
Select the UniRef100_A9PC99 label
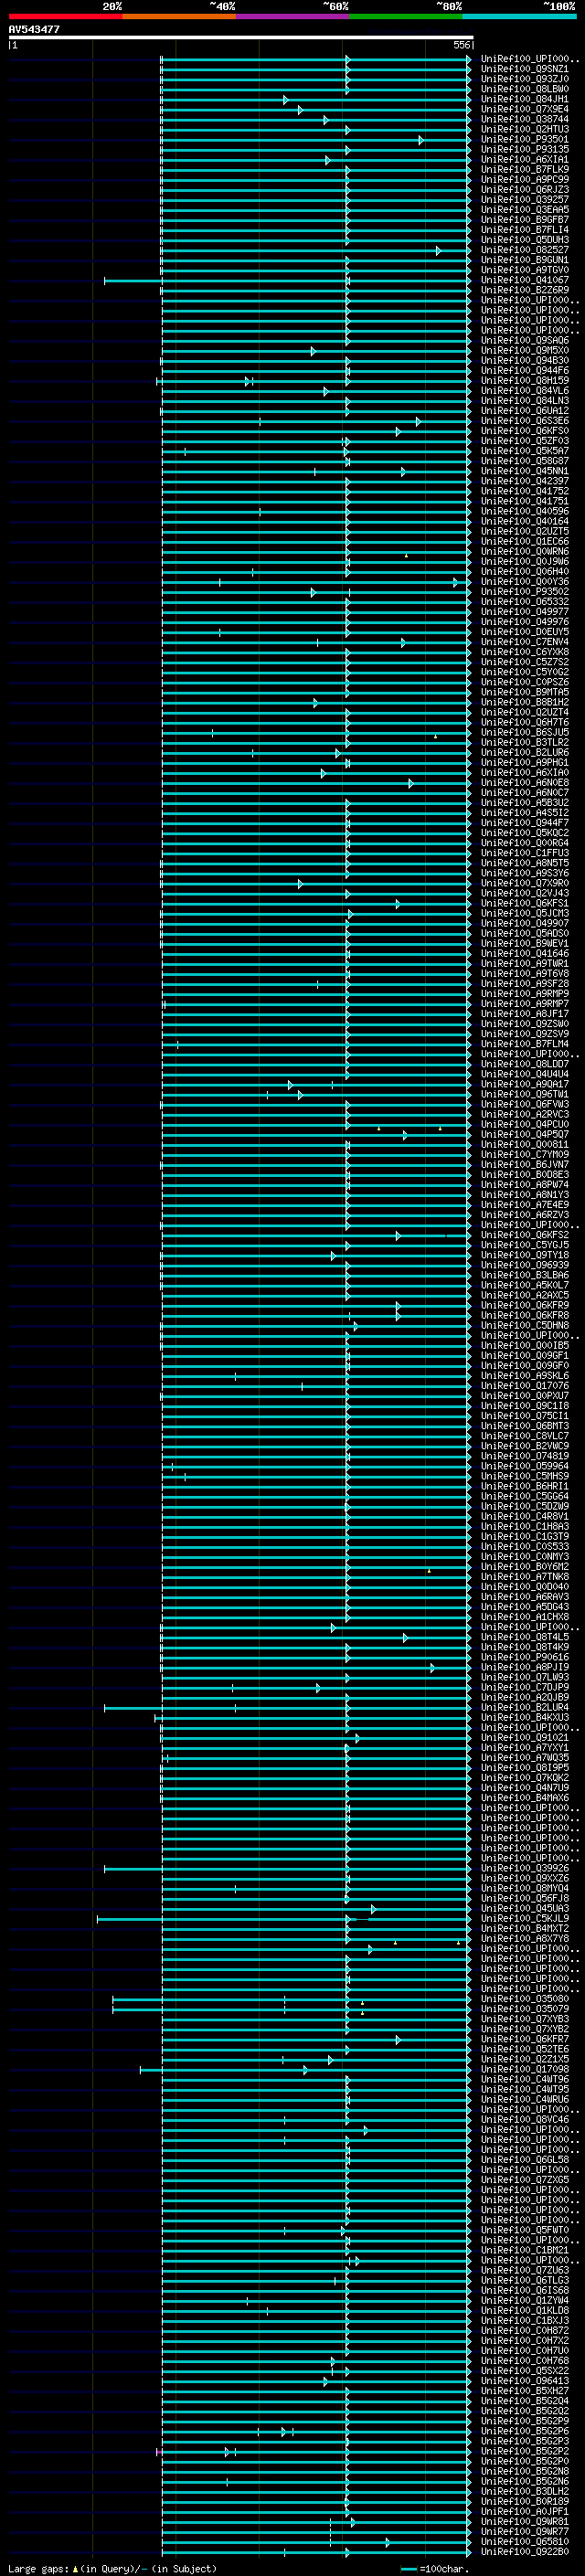525,179
